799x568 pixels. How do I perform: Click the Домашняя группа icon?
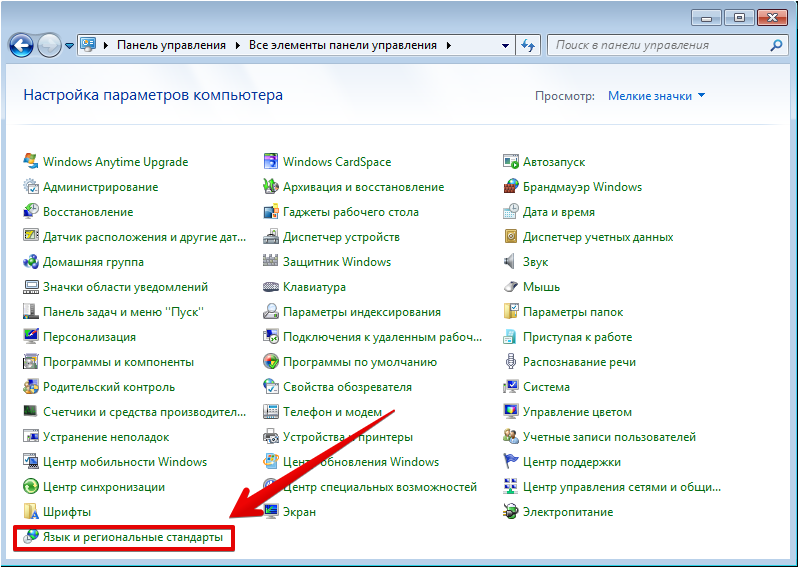click(31, 261)
